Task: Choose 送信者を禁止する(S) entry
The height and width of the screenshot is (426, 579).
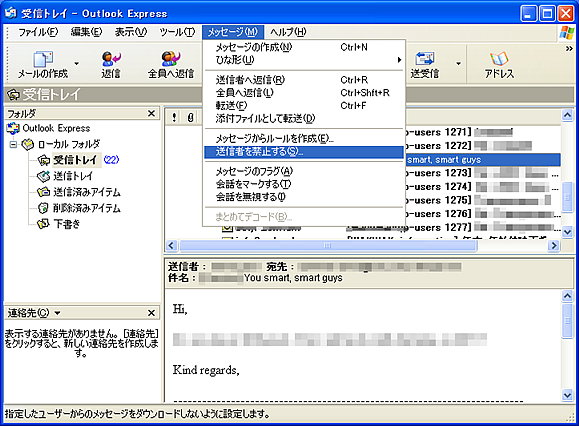Action: (x=304, y=152)
